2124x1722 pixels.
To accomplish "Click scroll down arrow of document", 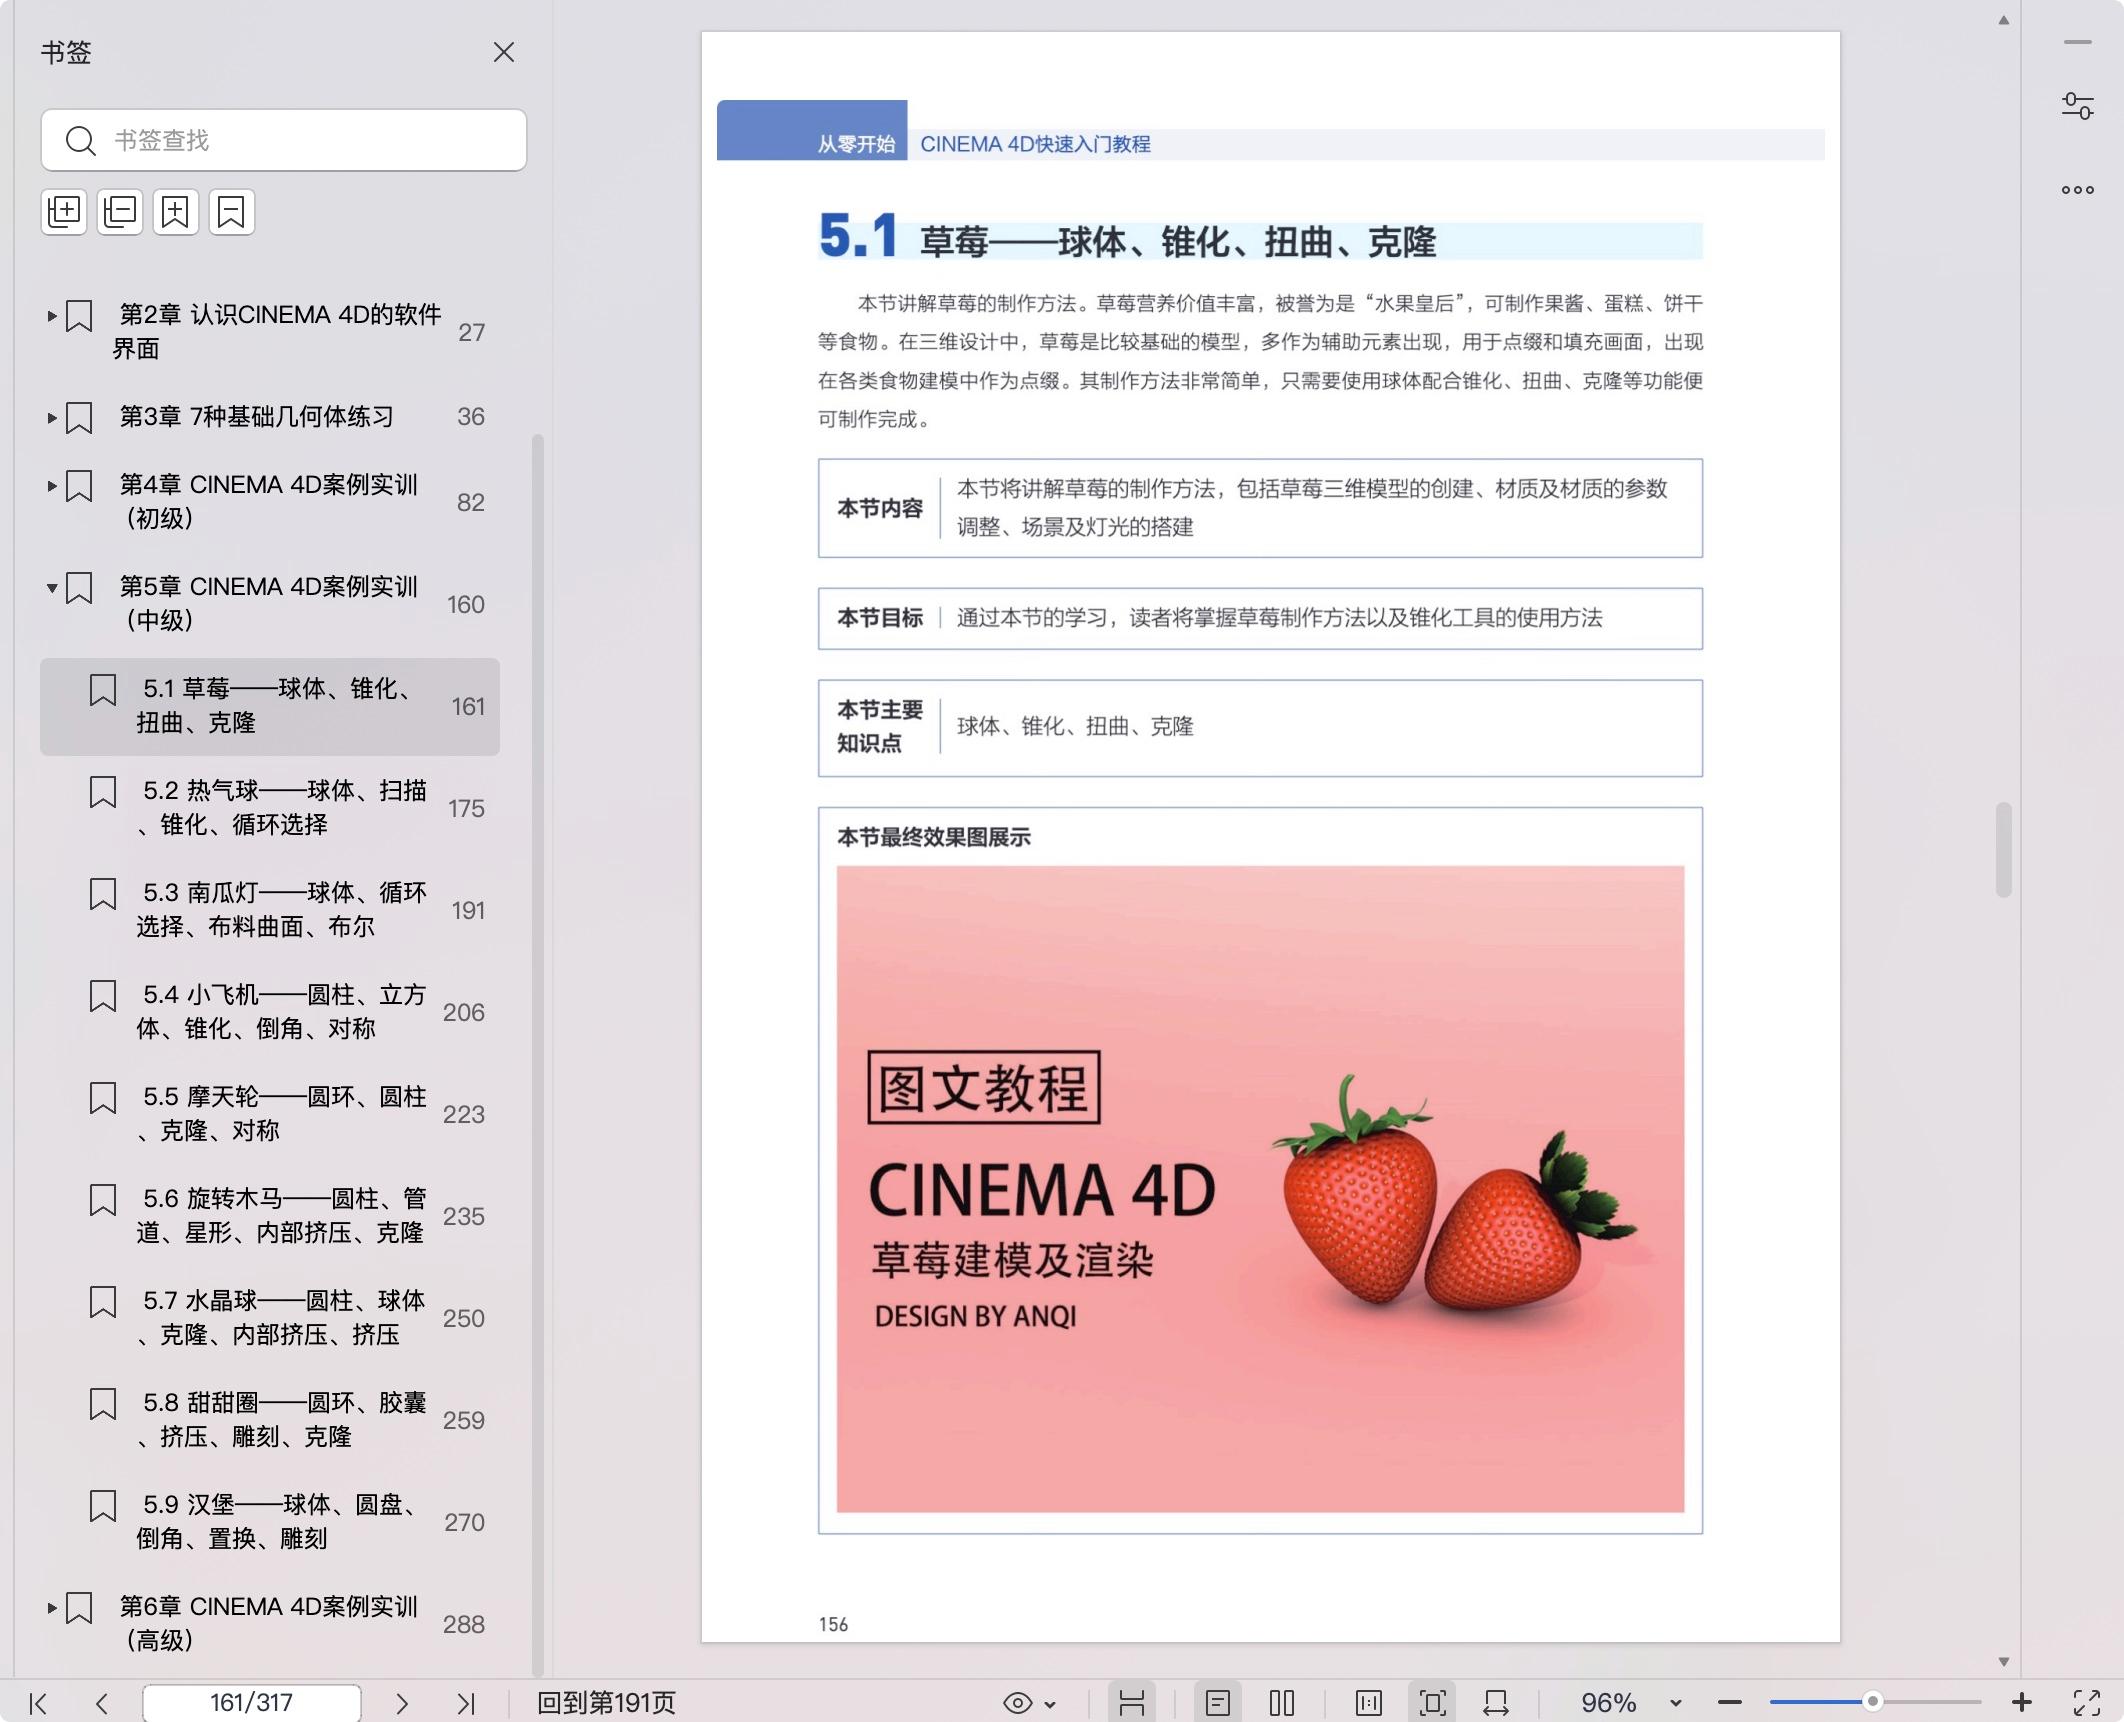I will point(2003,1662).
